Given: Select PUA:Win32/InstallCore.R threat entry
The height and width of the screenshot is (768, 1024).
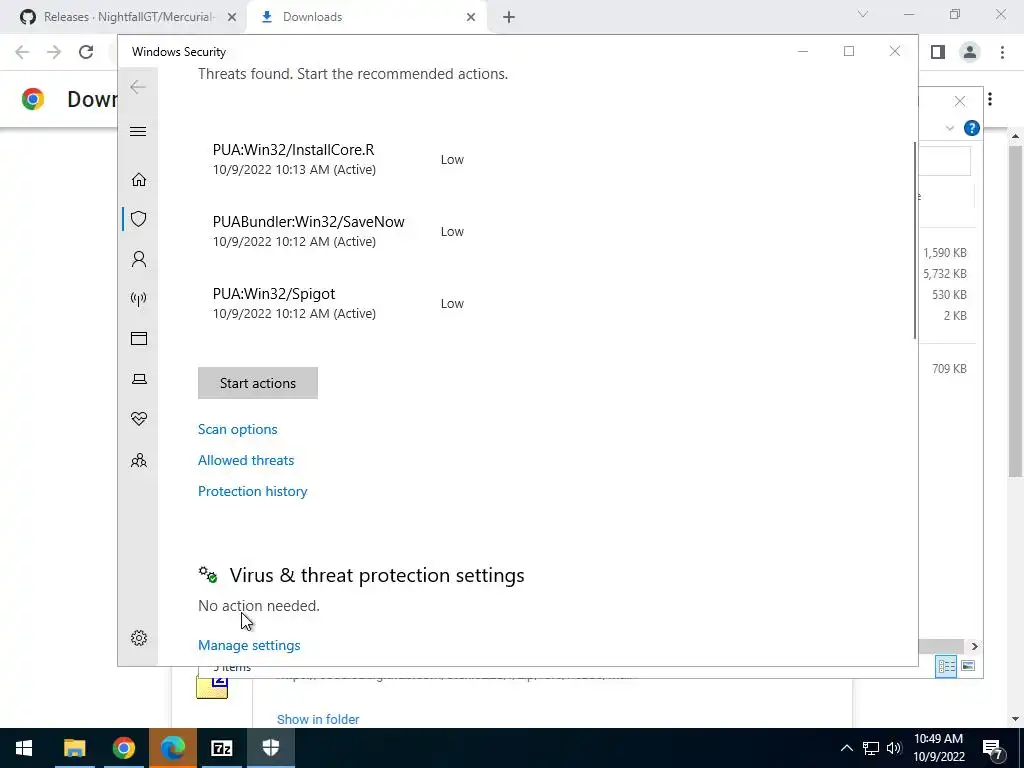Looking at the screenshot, I should click(338, 159).
